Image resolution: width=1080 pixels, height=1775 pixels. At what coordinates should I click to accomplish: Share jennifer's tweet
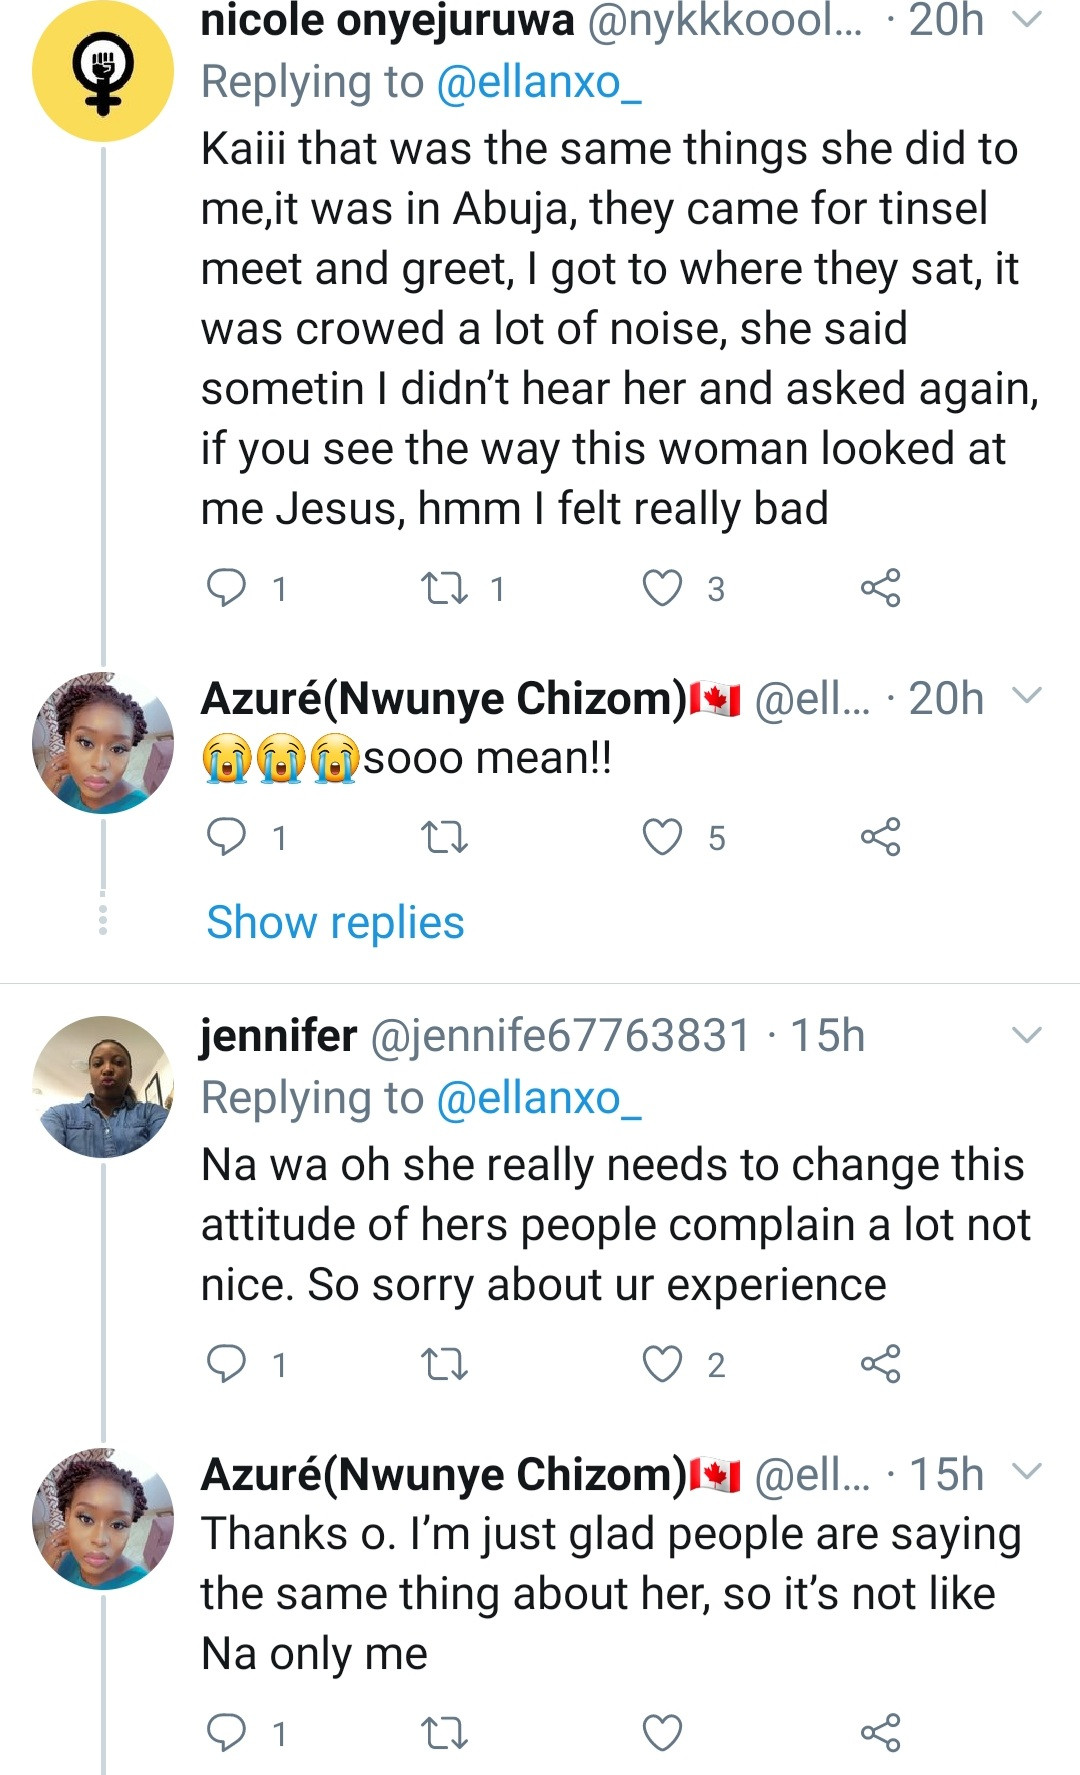tap(881, 1364)
